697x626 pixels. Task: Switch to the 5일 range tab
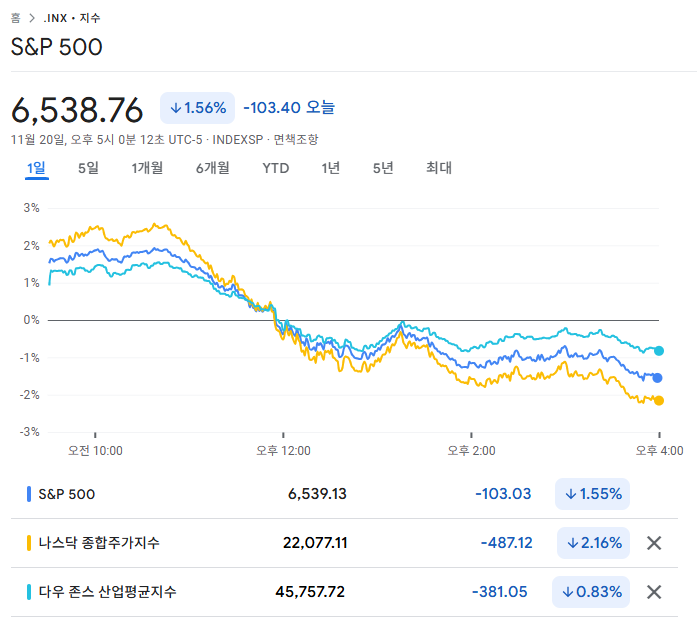pyautogui.click(x=88, y=168)
